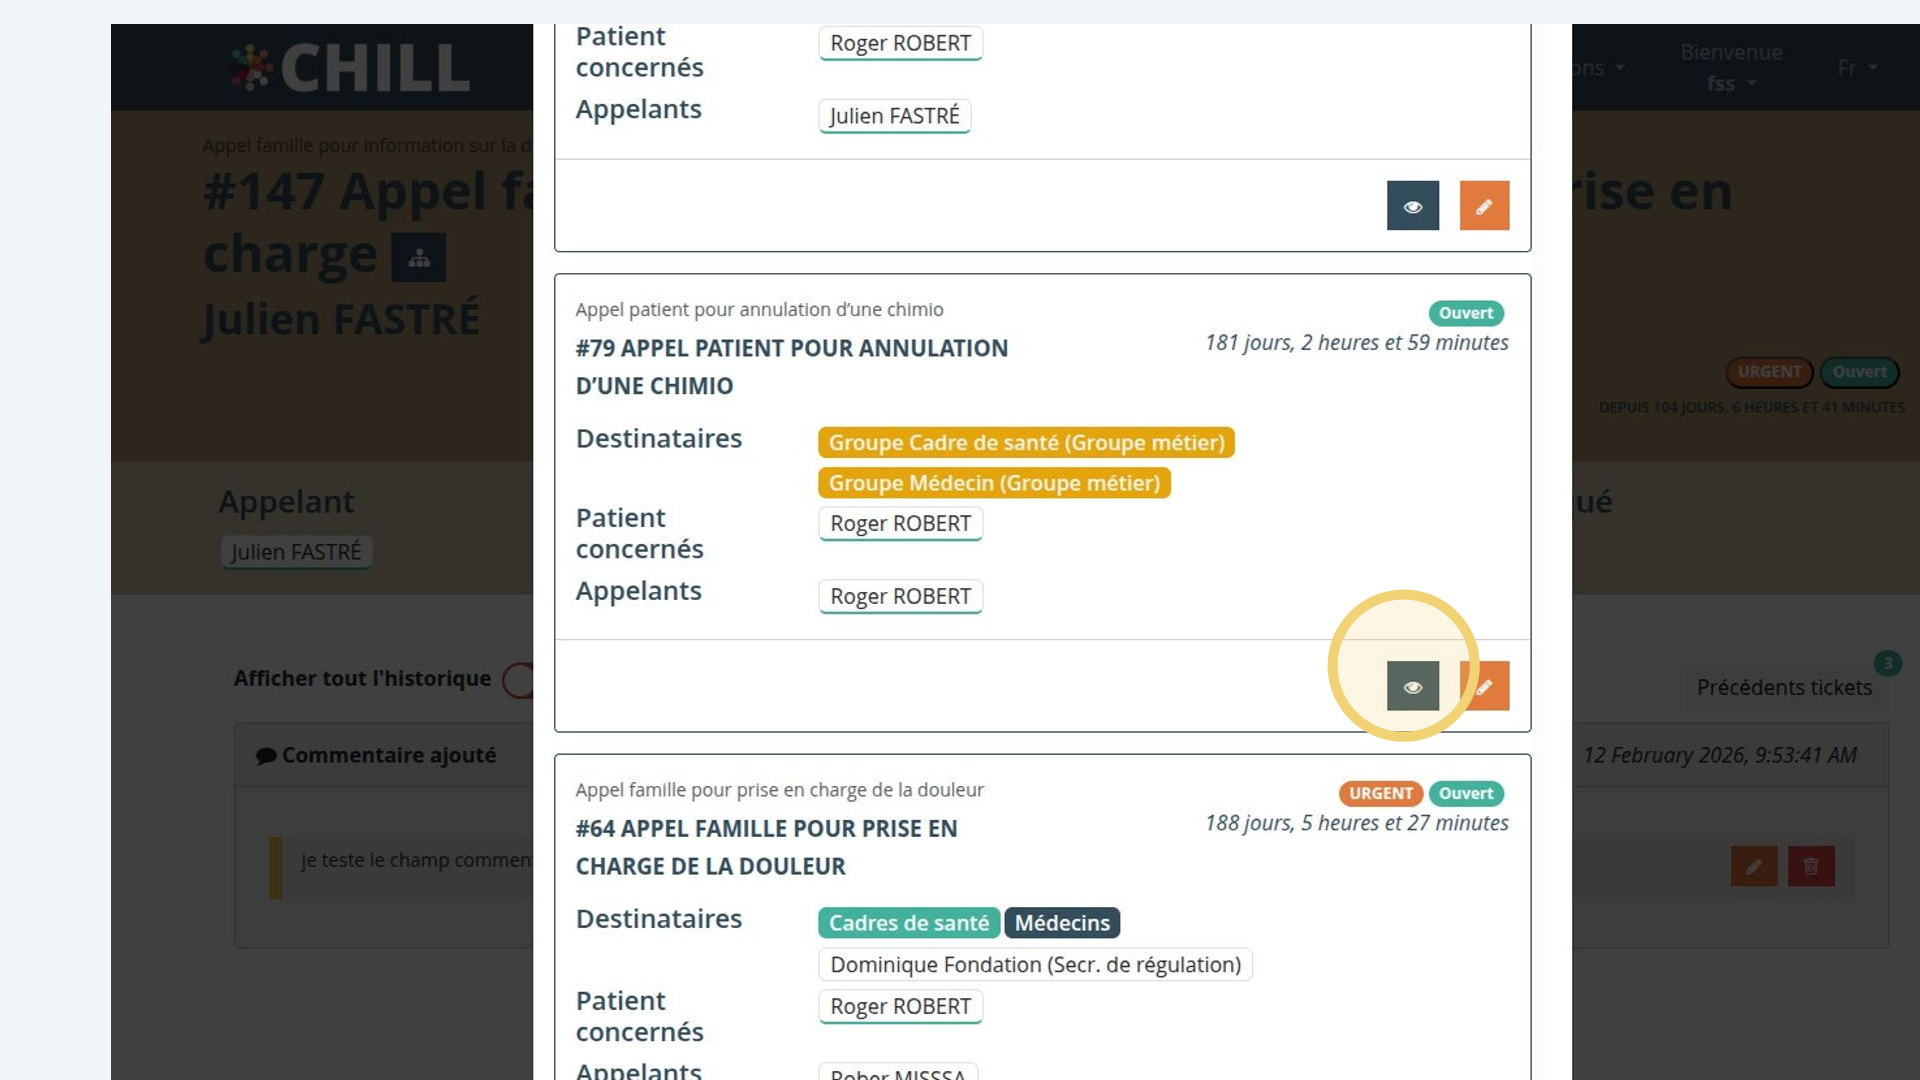Click comment's orange pencil edit icon
Screen dimensions: 1920x1080
[x=1754, y=866]
